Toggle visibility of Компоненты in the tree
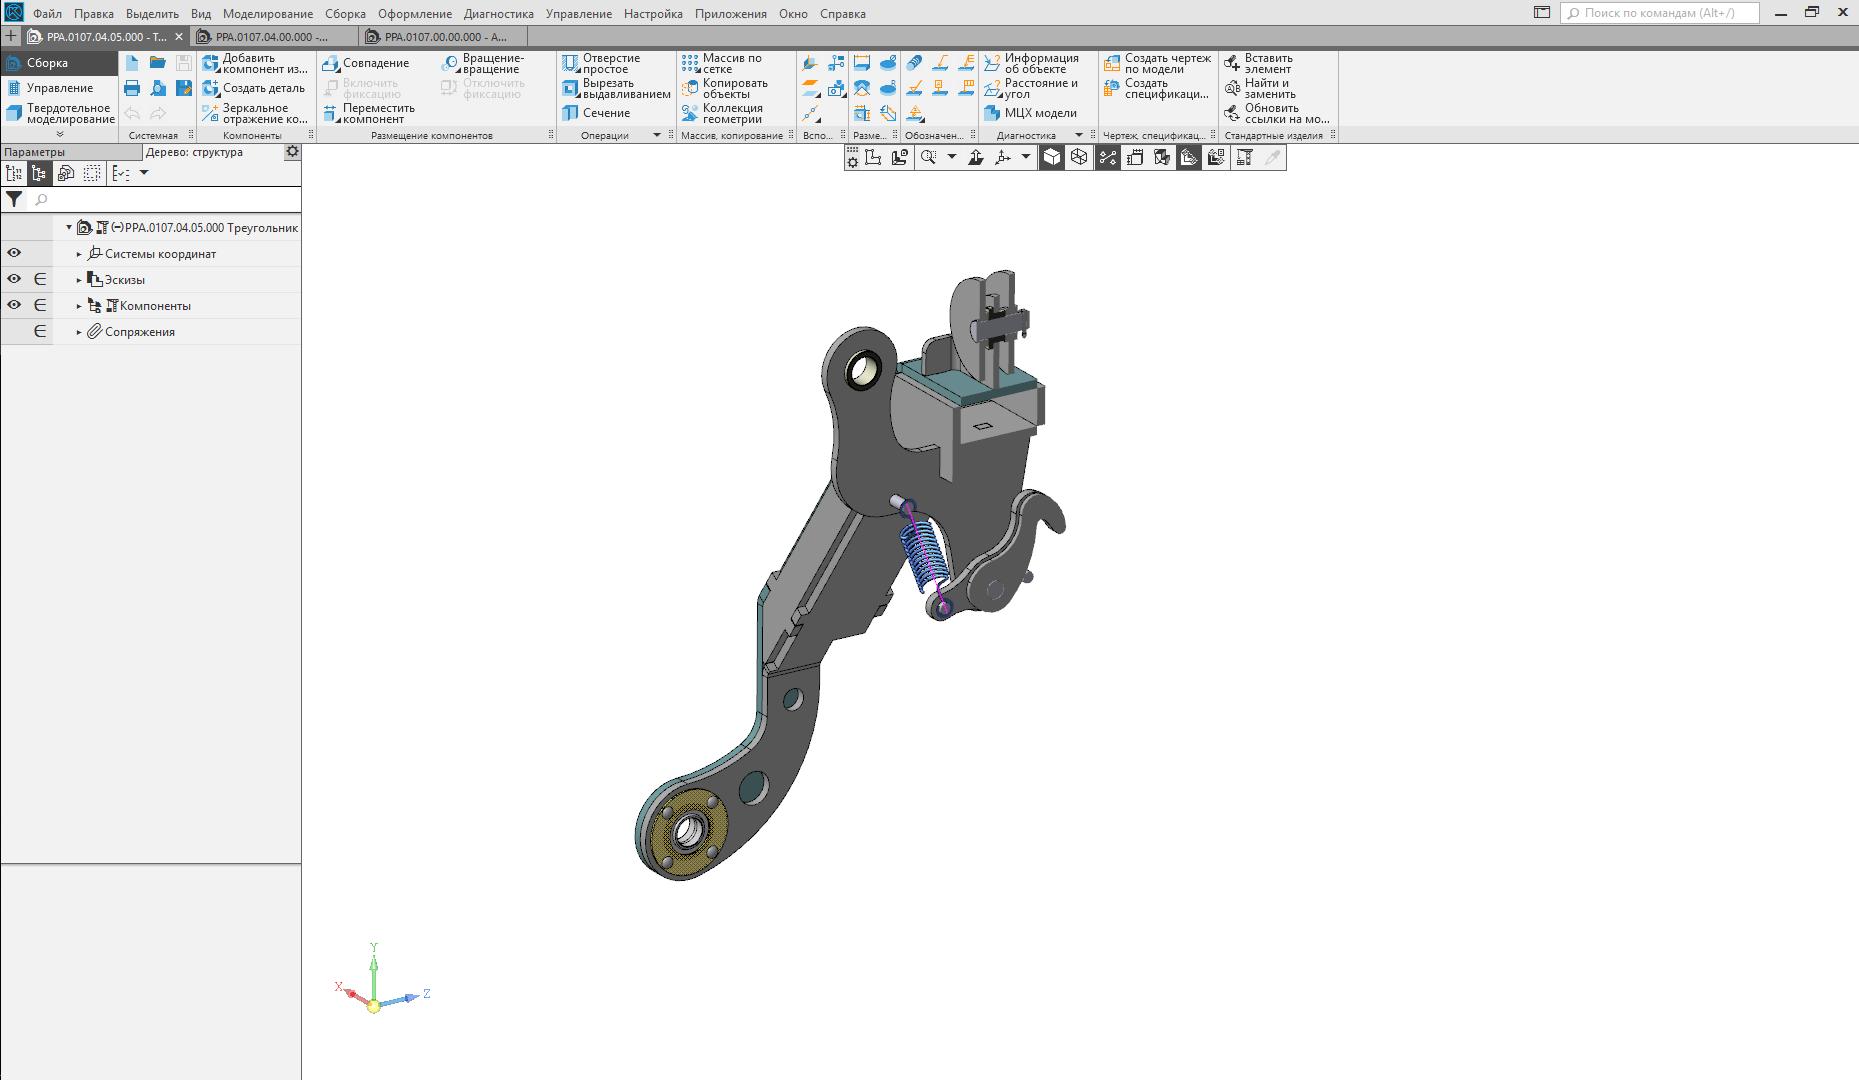Screen dimensions: 1859x1080 click(x=14, y=305)
